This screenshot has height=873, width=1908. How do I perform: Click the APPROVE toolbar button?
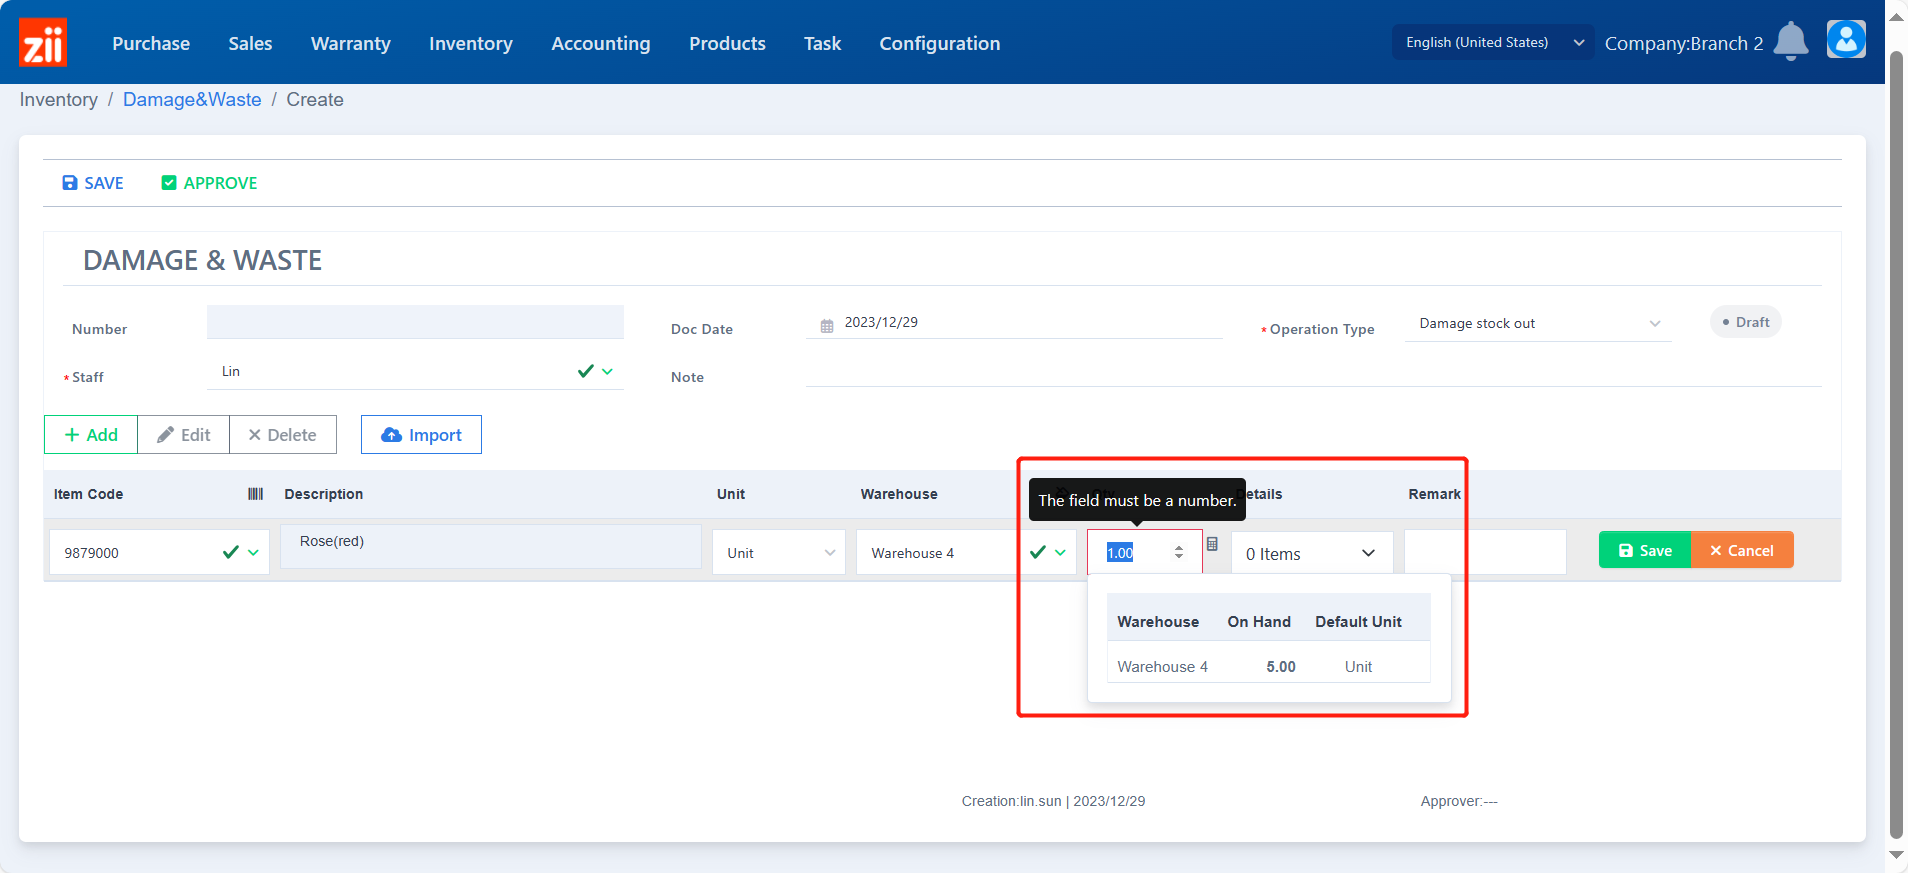pyautogui.click(x=210, y=183)
